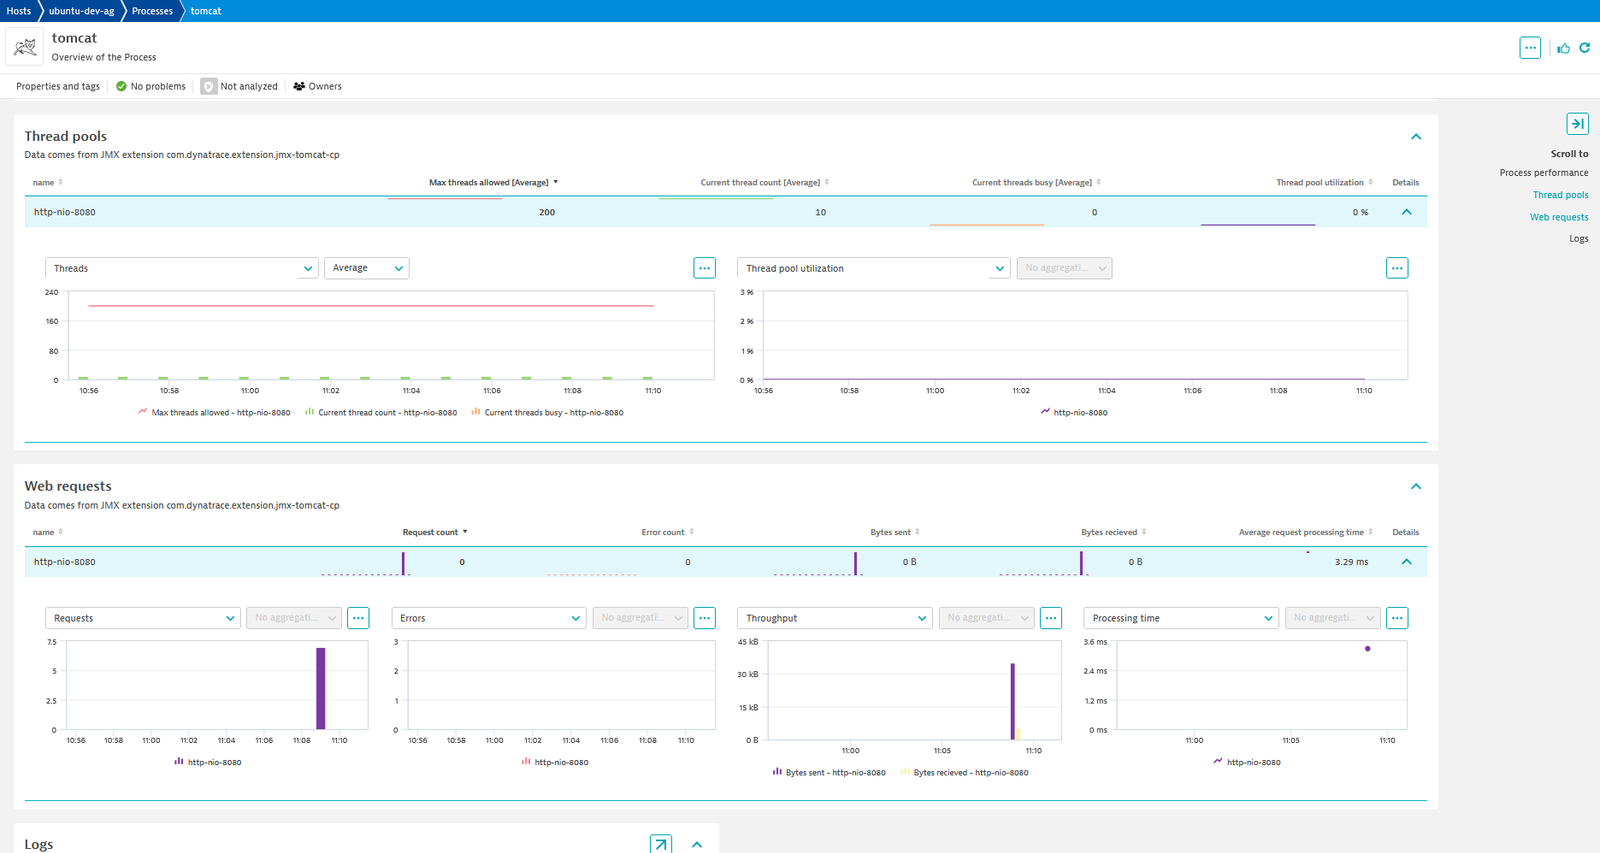The image size is (1600, 853).
Task: Open the Average aggregation dropdown
Action: [x=367, y=268]
